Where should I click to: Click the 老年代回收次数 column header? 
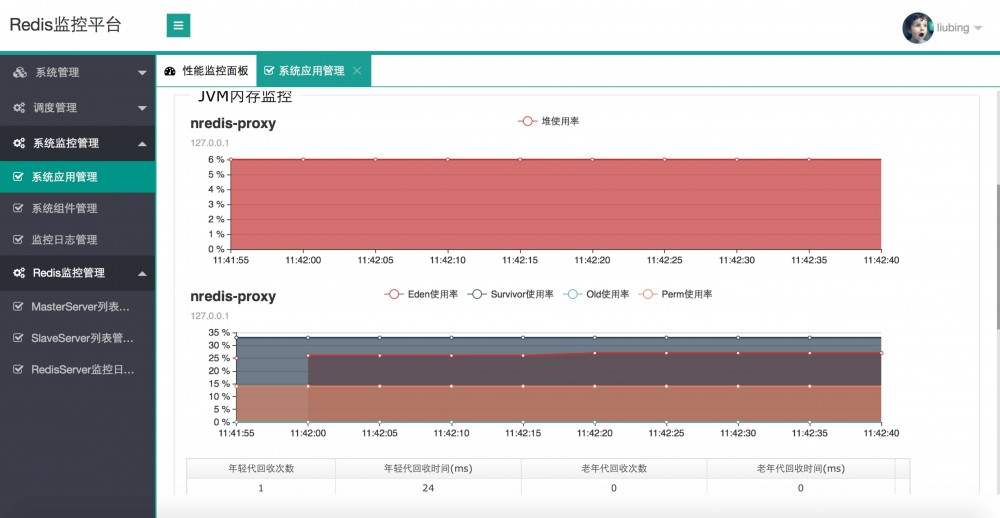614,468
